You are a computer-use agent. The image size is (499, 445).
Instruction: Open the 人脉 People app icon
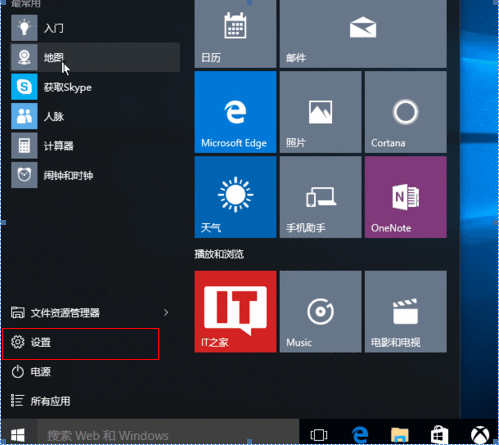[24, 116]
